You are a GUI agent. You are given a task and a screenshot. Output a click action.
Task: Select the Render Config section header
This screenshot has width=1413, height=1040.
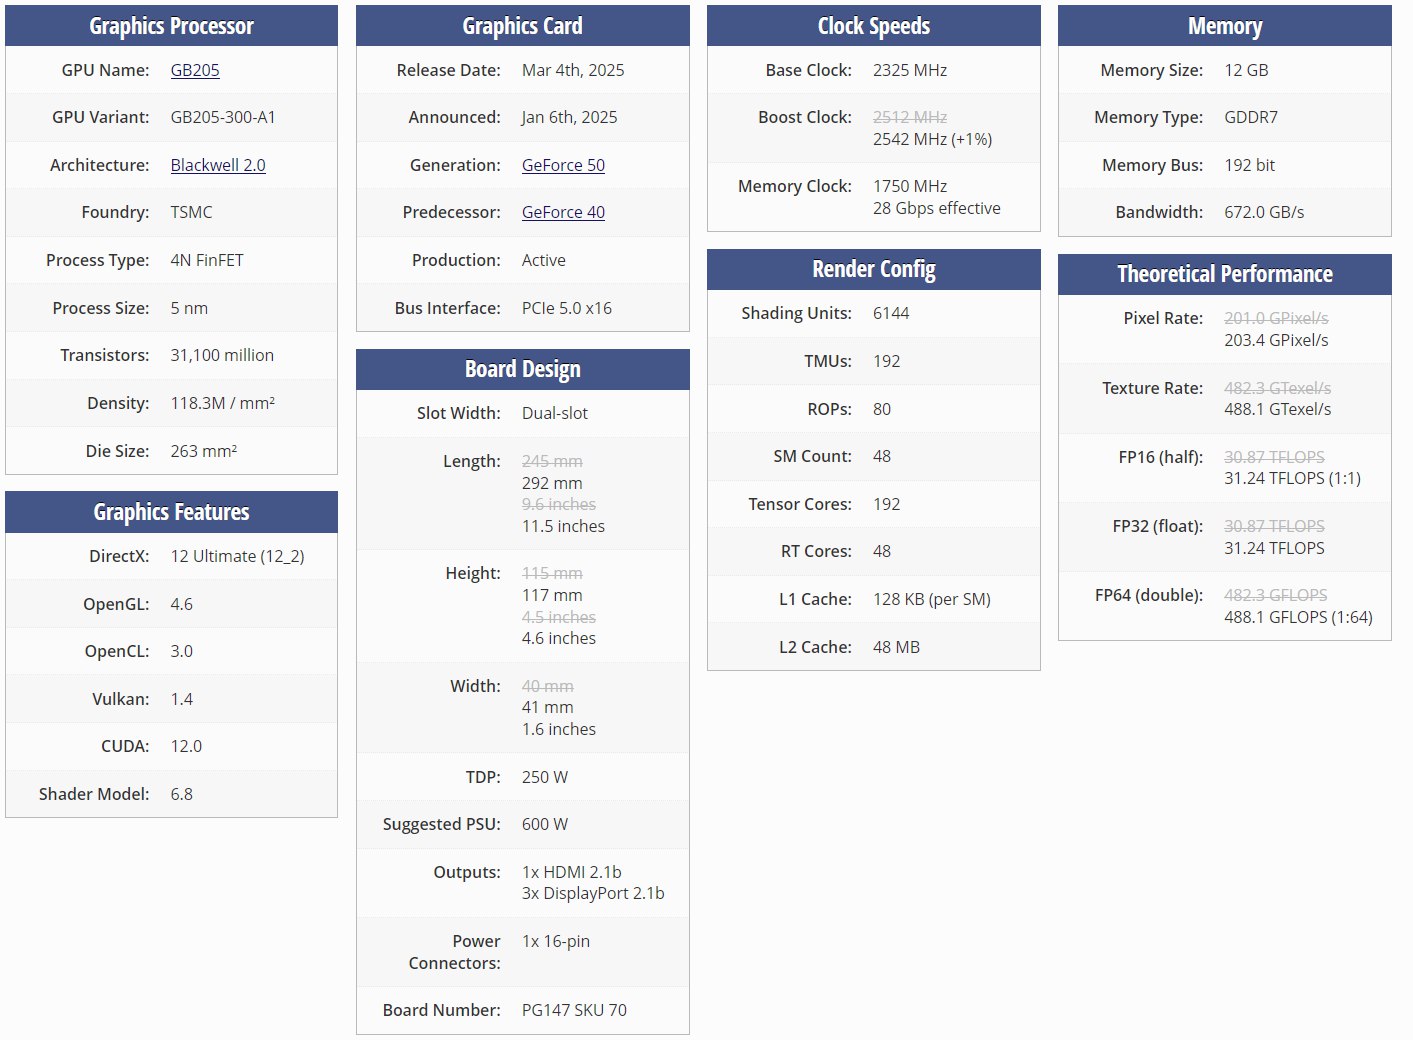[x=873, y=269]
